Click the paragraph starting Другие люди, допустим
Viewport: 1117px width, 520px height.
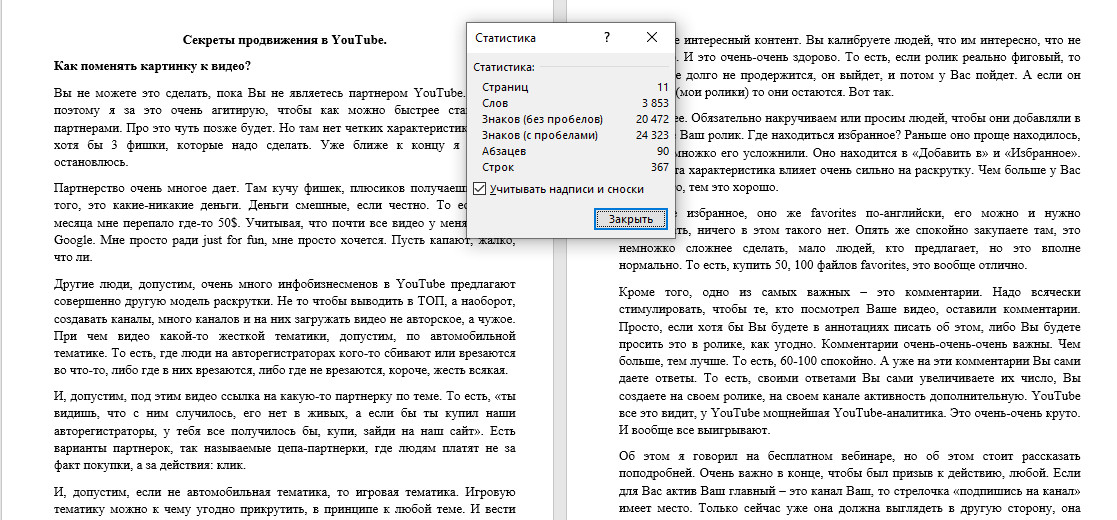285,327
